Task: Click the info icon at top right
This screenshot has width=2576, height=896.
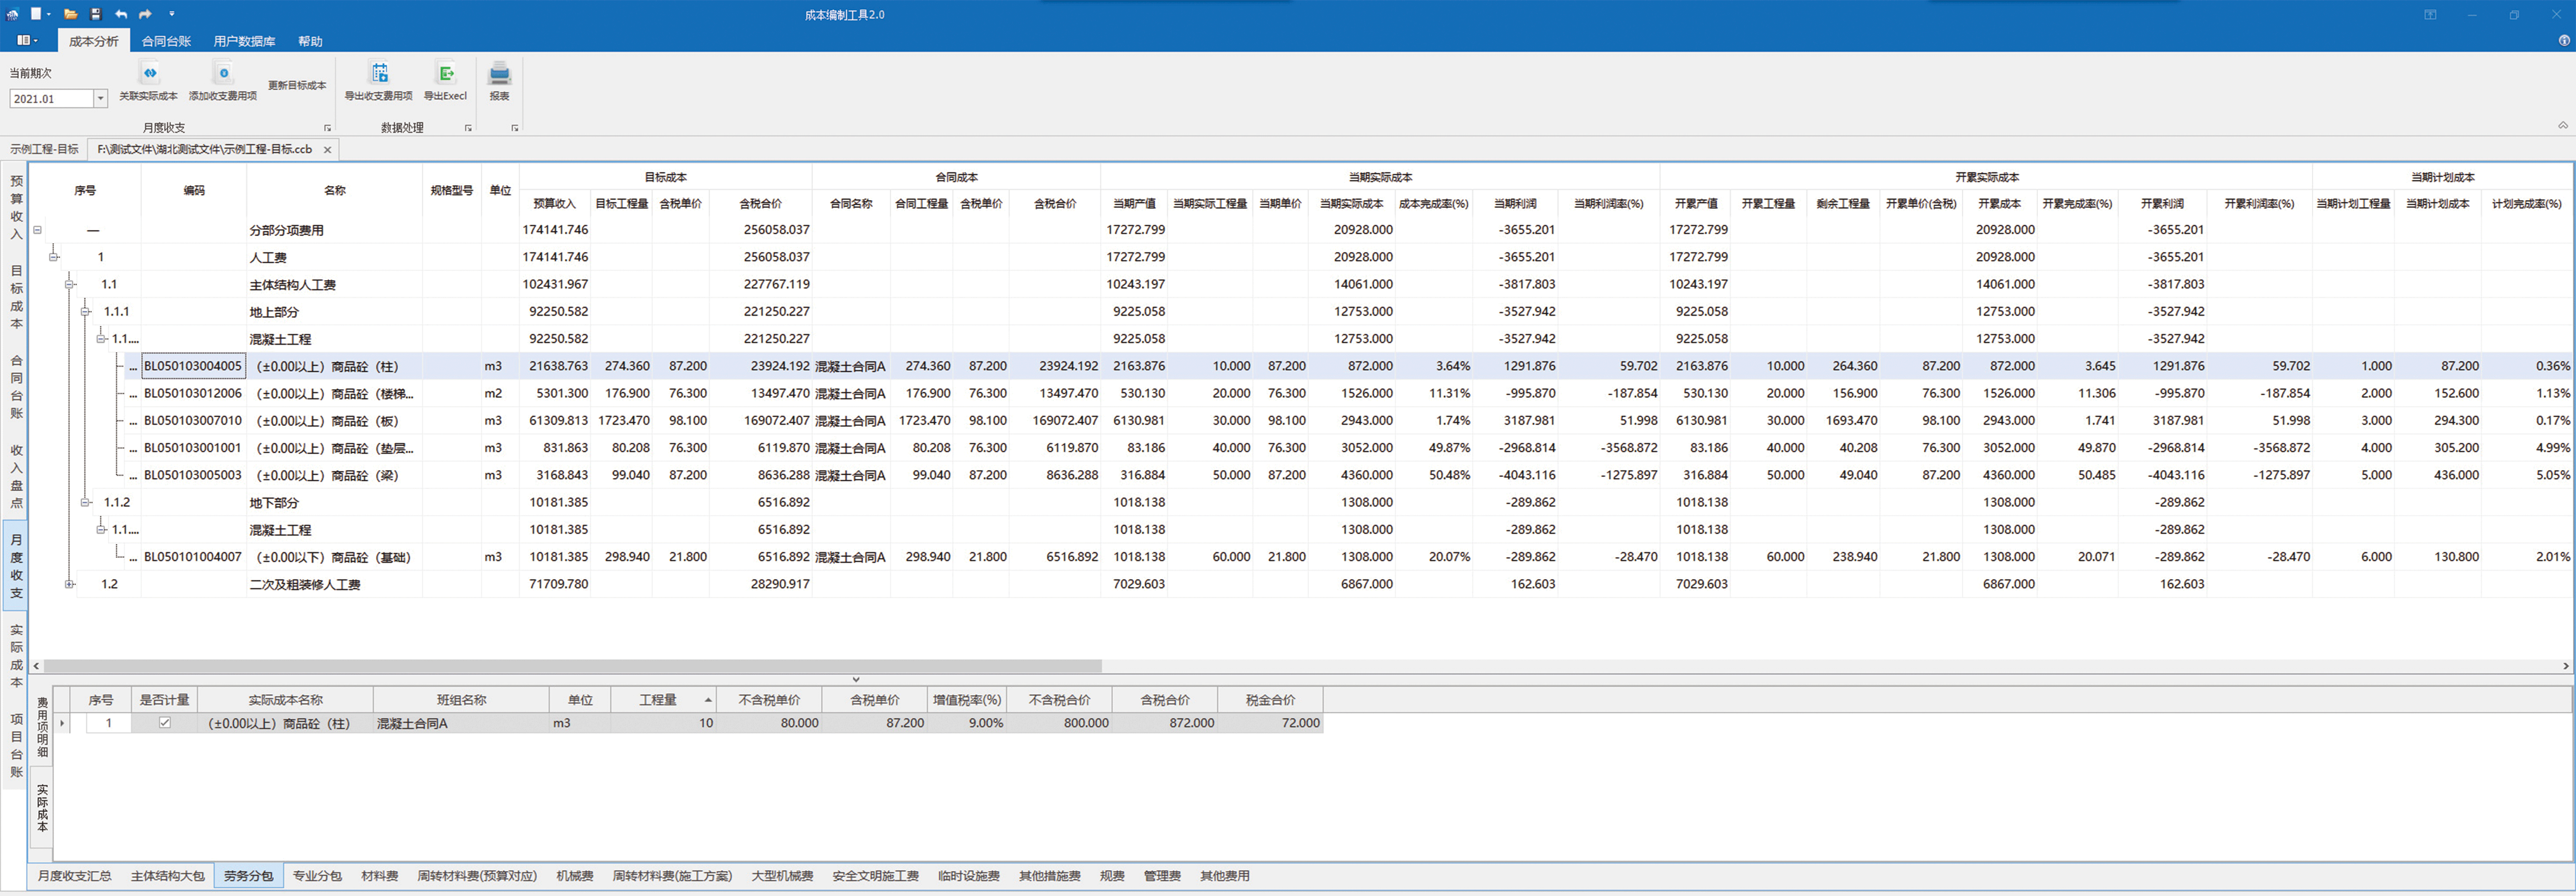Action: (2563, 41)
